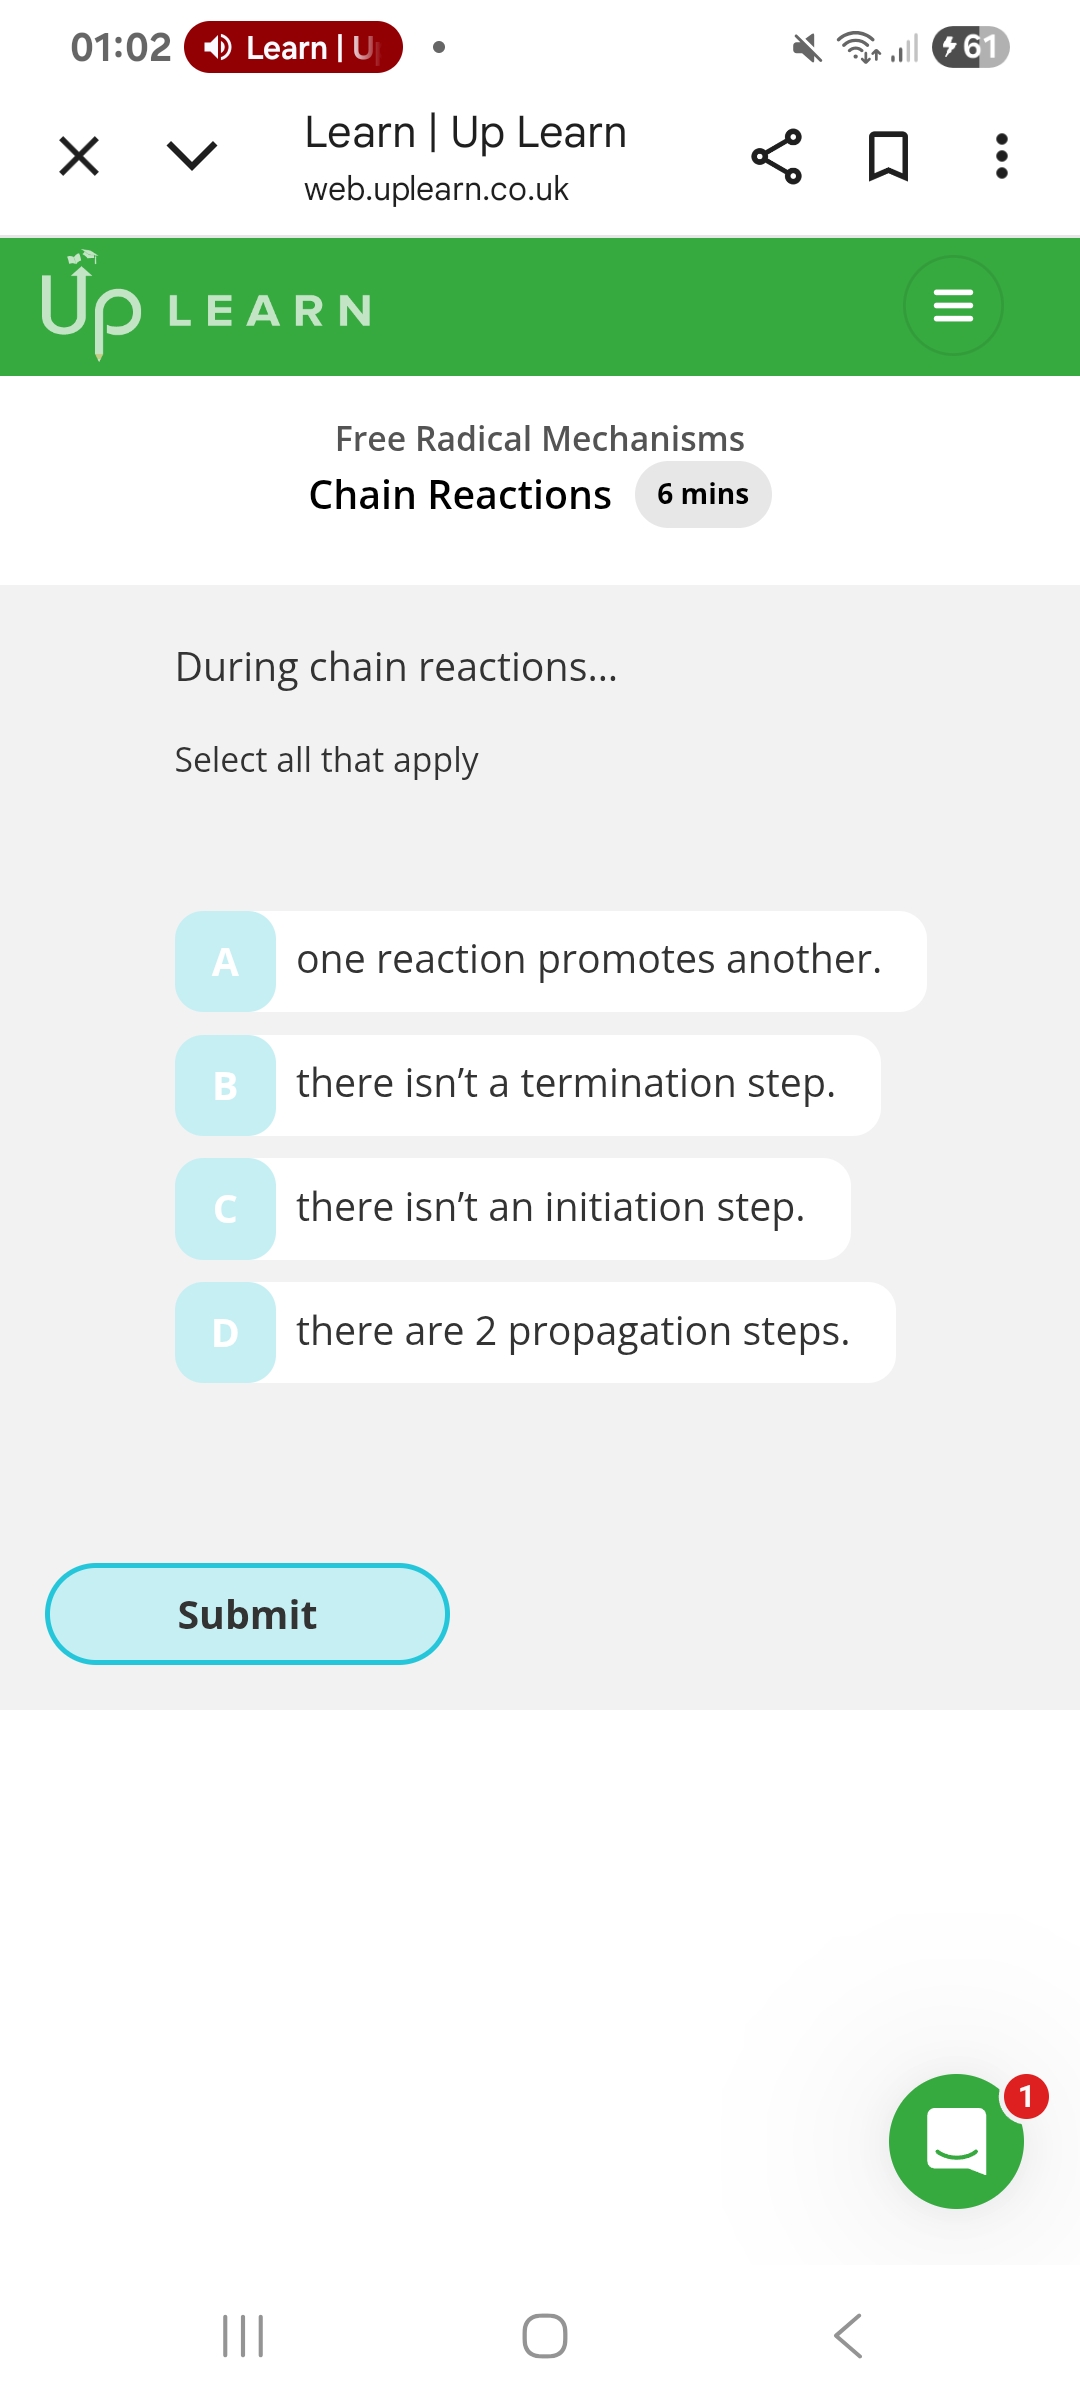The height and width of the screenshot is (2400, 1080).
Task: Go back with Android back arrow
Action: (847, 2336)
